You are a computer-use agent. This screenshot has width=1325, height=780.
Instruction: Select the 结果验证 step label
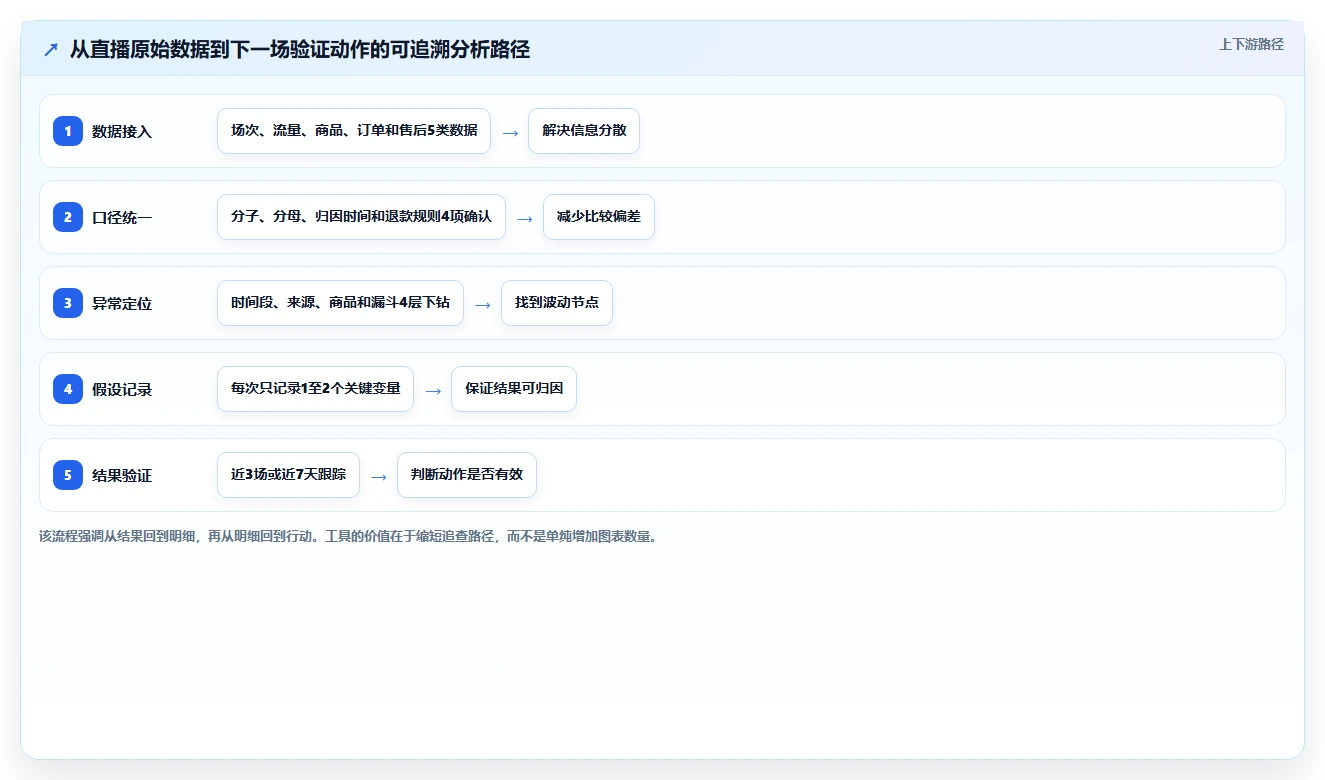[122, 475]
